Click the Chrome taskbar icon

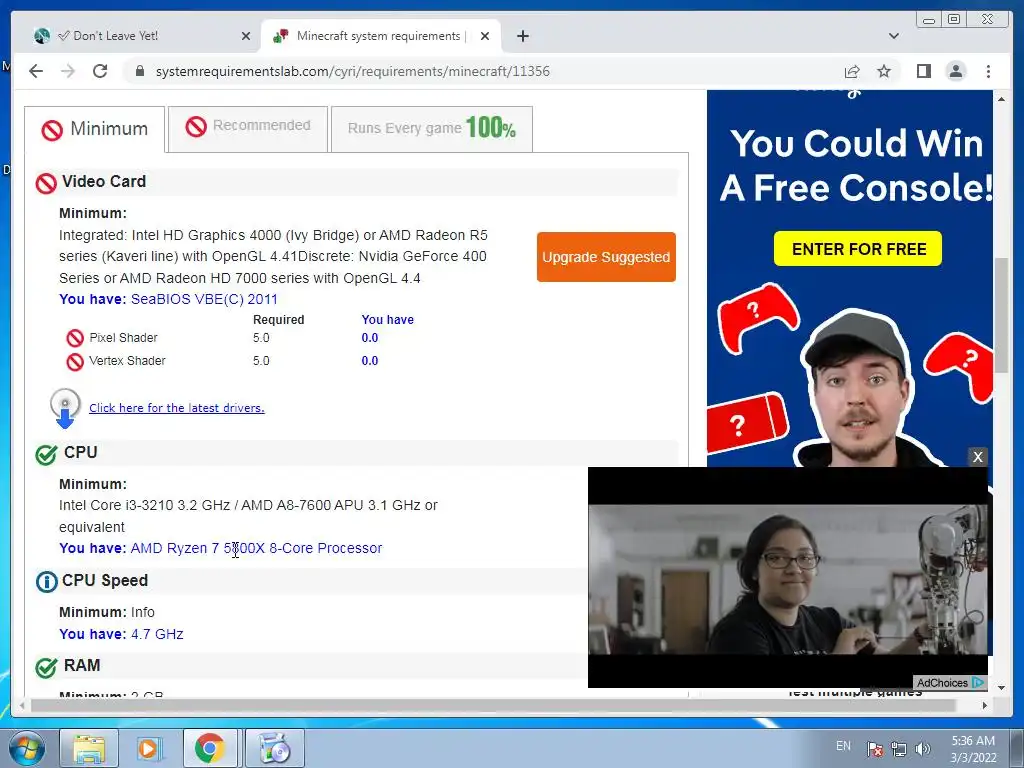click(209, 748)
